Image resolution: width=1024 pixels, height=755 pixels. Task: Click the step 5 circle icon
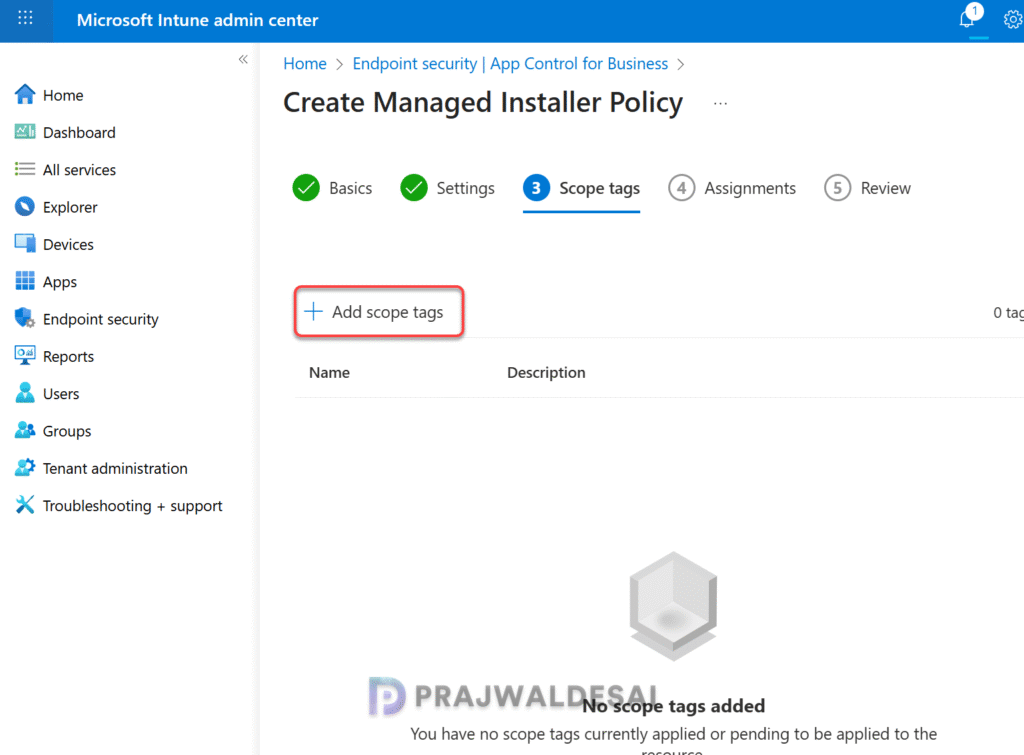[x=837, y=188]
